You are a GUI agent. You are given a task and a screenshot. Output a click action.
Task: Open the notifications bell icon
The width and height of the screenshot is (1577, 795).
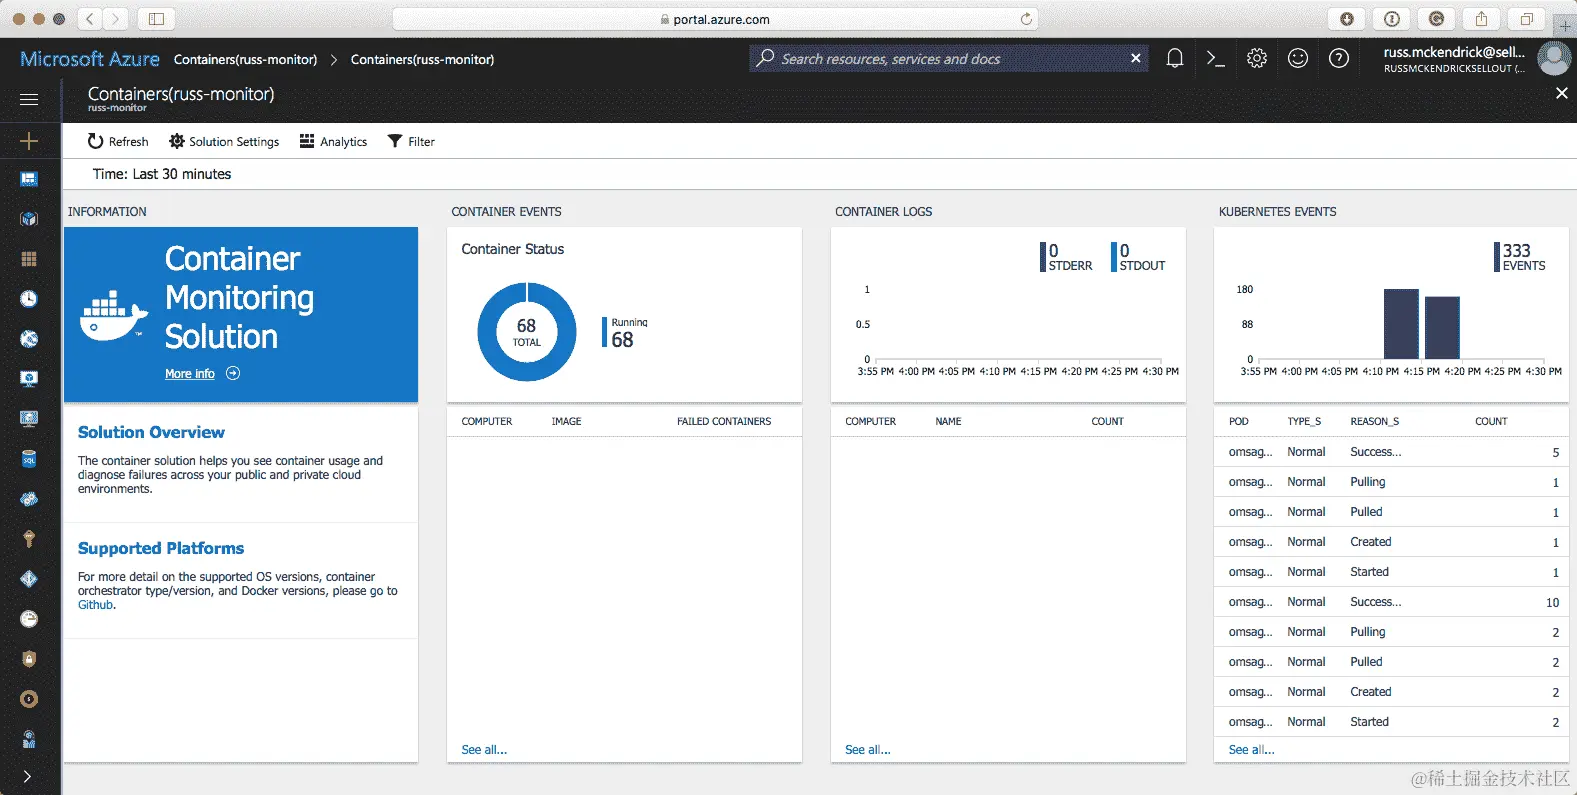pyautogui.click(x=1175, y=59)
